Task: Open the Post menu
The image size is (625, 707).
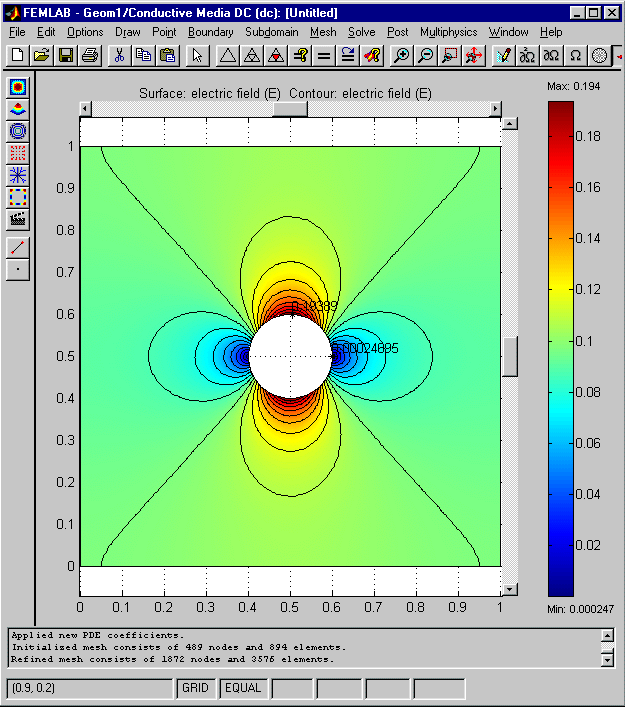Action: pos(398,32)
